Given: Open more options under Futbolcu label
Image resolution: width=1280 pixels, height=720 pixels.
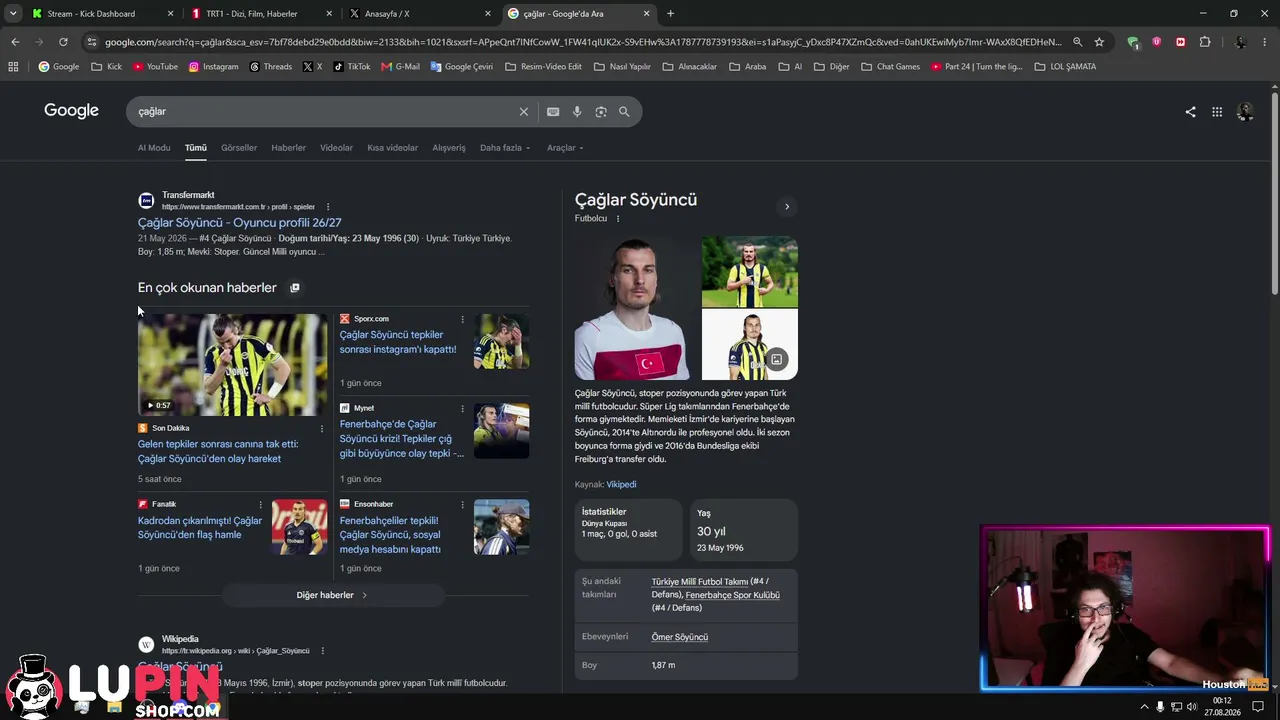Looking at the screenshot, I should [x=618, y=218].
